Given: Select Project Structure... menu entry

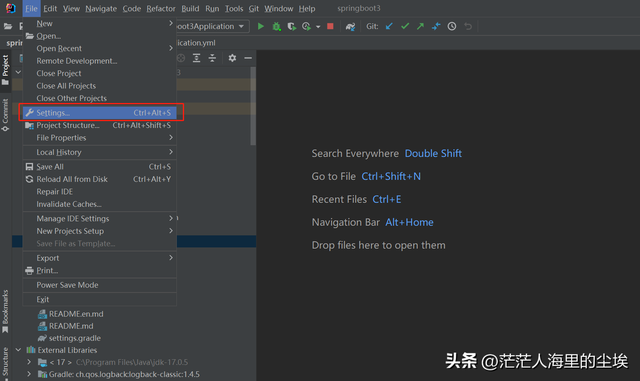Looking at the screenshot, I should click(x=100, y=125).
